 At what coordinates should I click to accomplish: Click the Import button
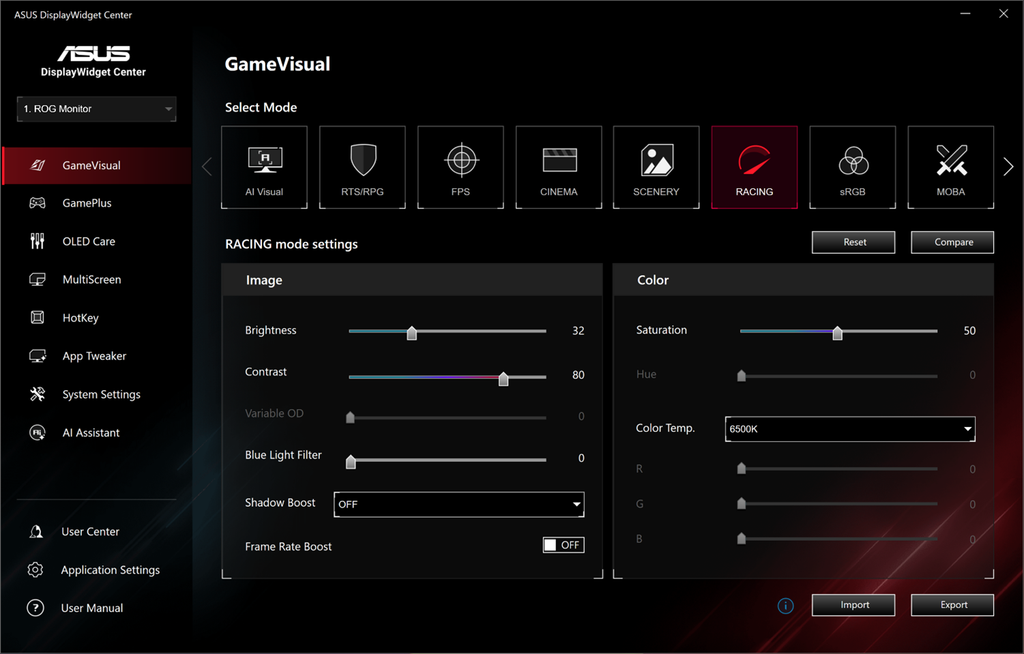click(854, 605)
